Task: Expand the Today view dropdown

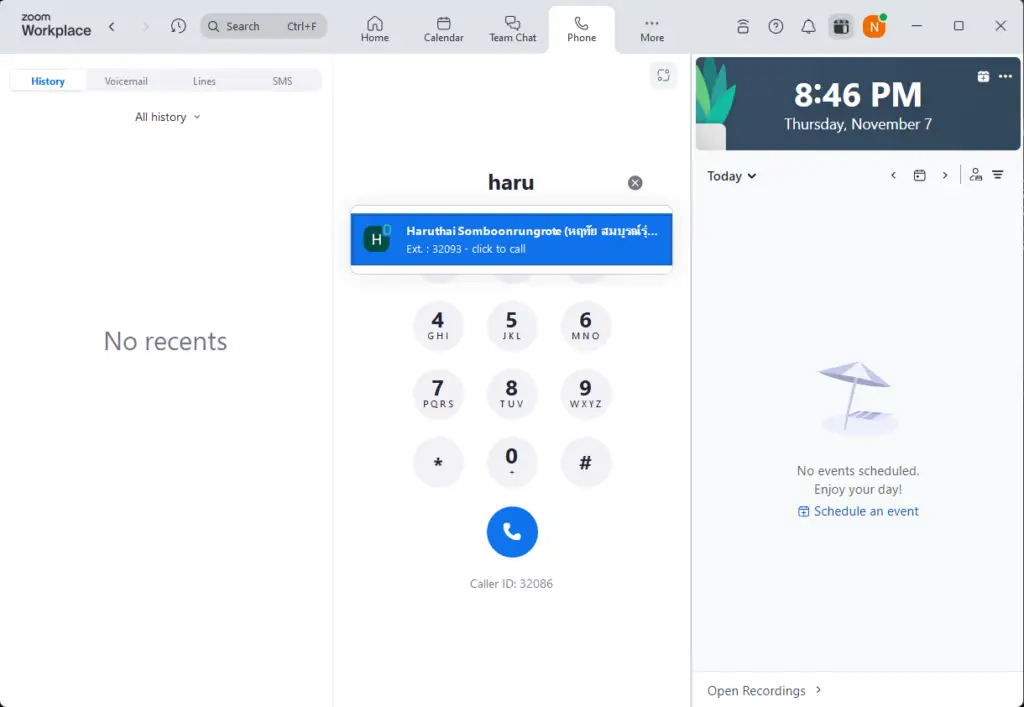Action: click(731, 176)
